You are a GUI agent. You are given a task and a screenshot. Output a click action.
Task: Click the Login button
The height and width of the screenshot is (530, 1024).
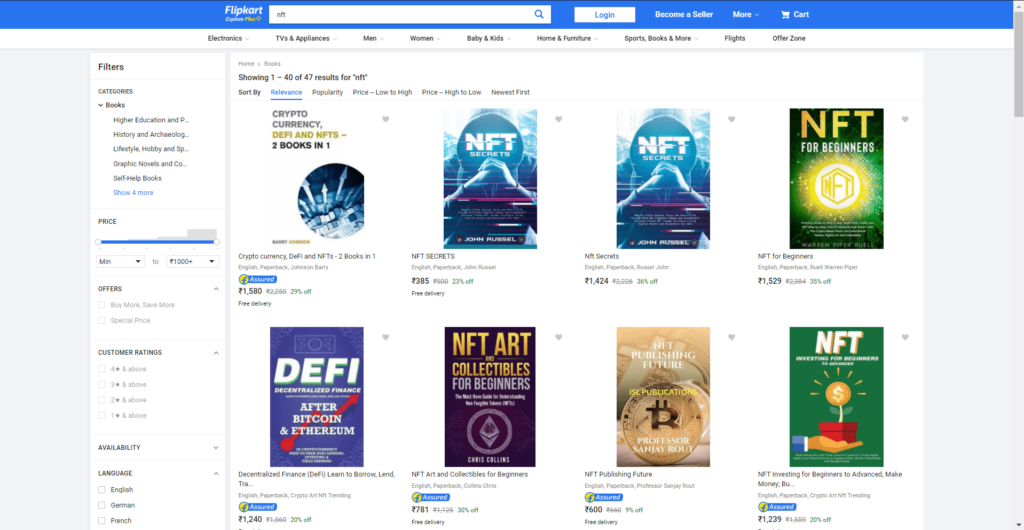pyautogui.click(x=605, y=14)
